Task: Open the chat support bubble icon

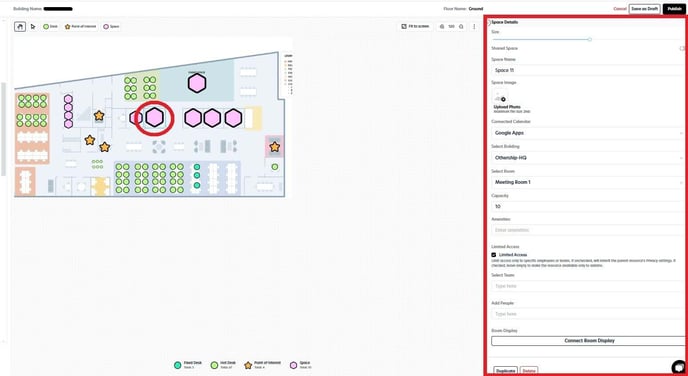Action: pyautogui.click(x=679, y=367)
